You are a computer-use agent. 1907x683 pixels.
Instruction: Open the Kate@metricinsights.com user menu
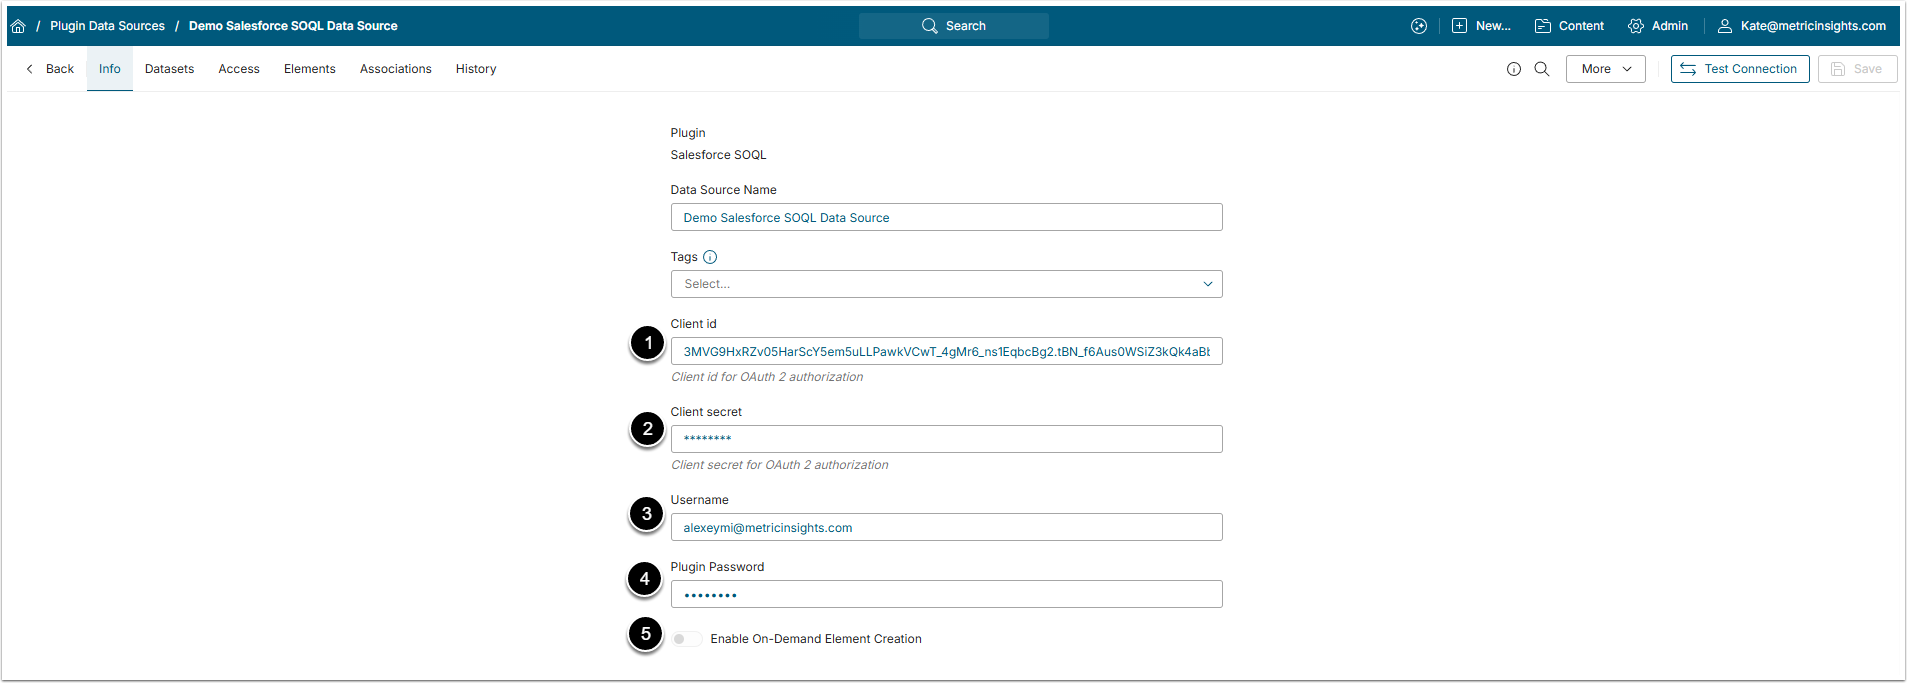1802,26
